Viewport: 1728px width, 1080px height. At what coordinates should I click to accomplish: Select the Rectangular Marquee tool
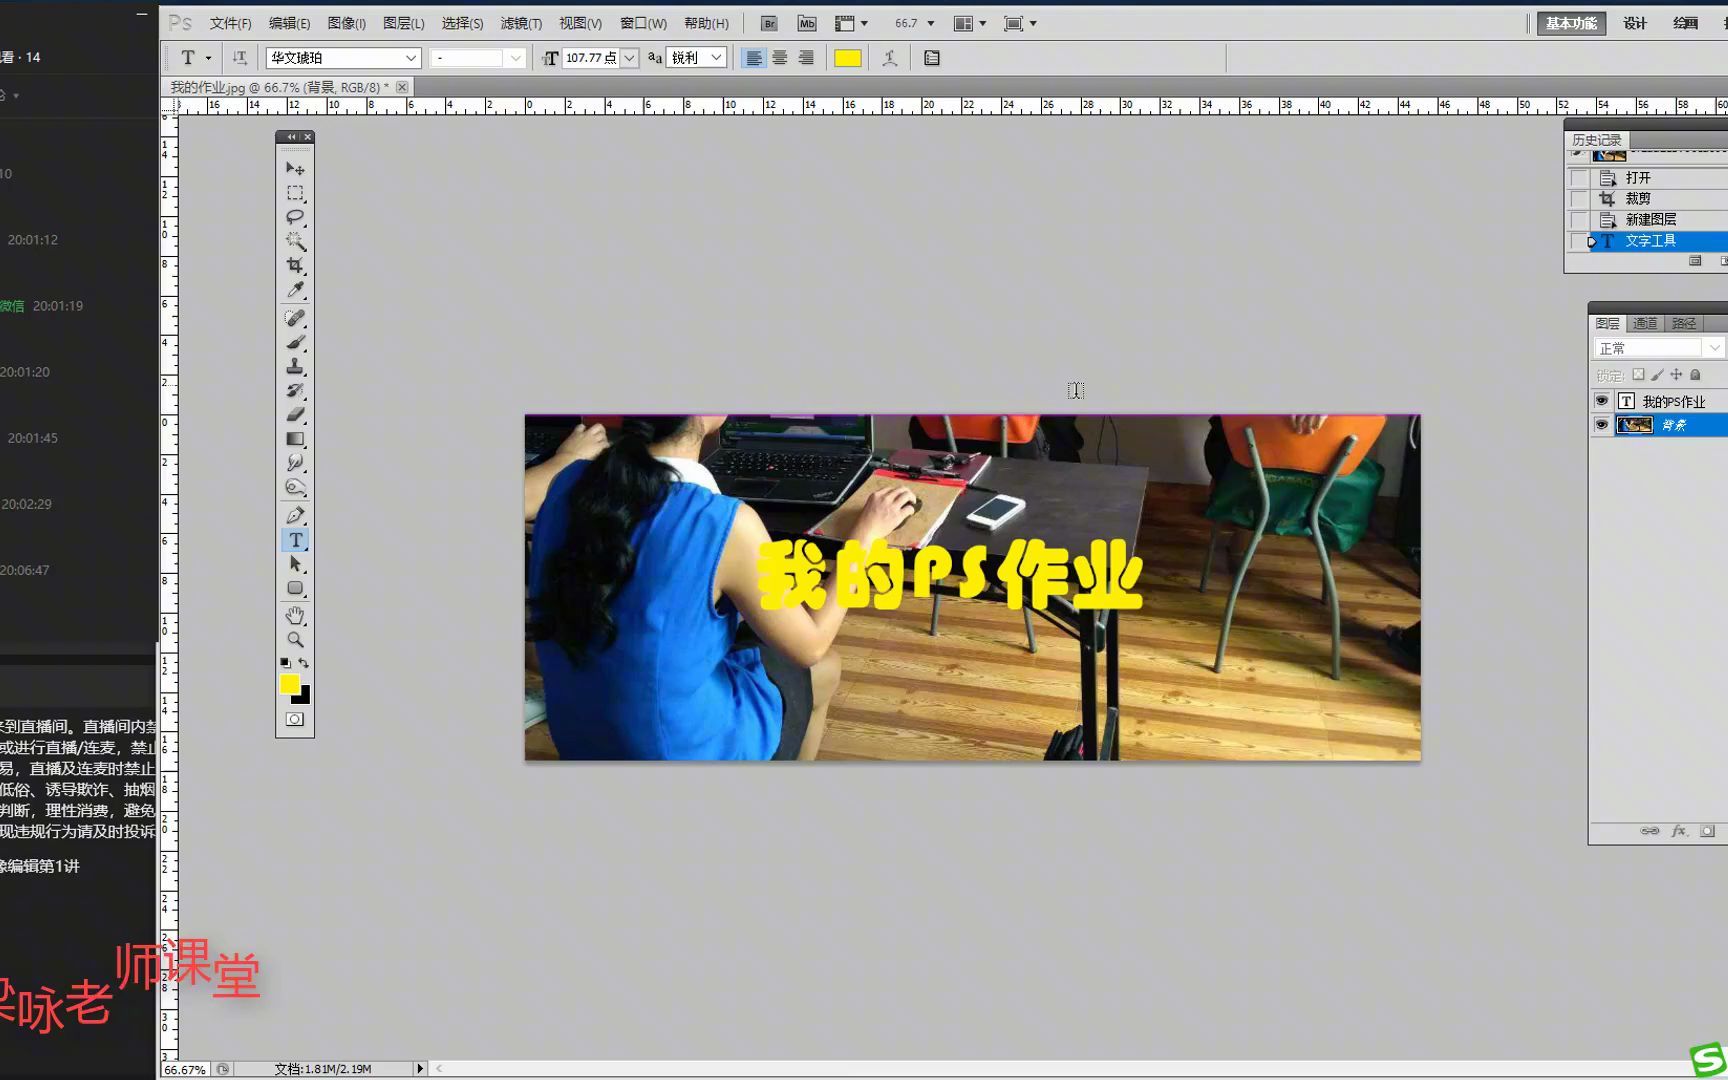pyautogui.click(x=295, y=193)
